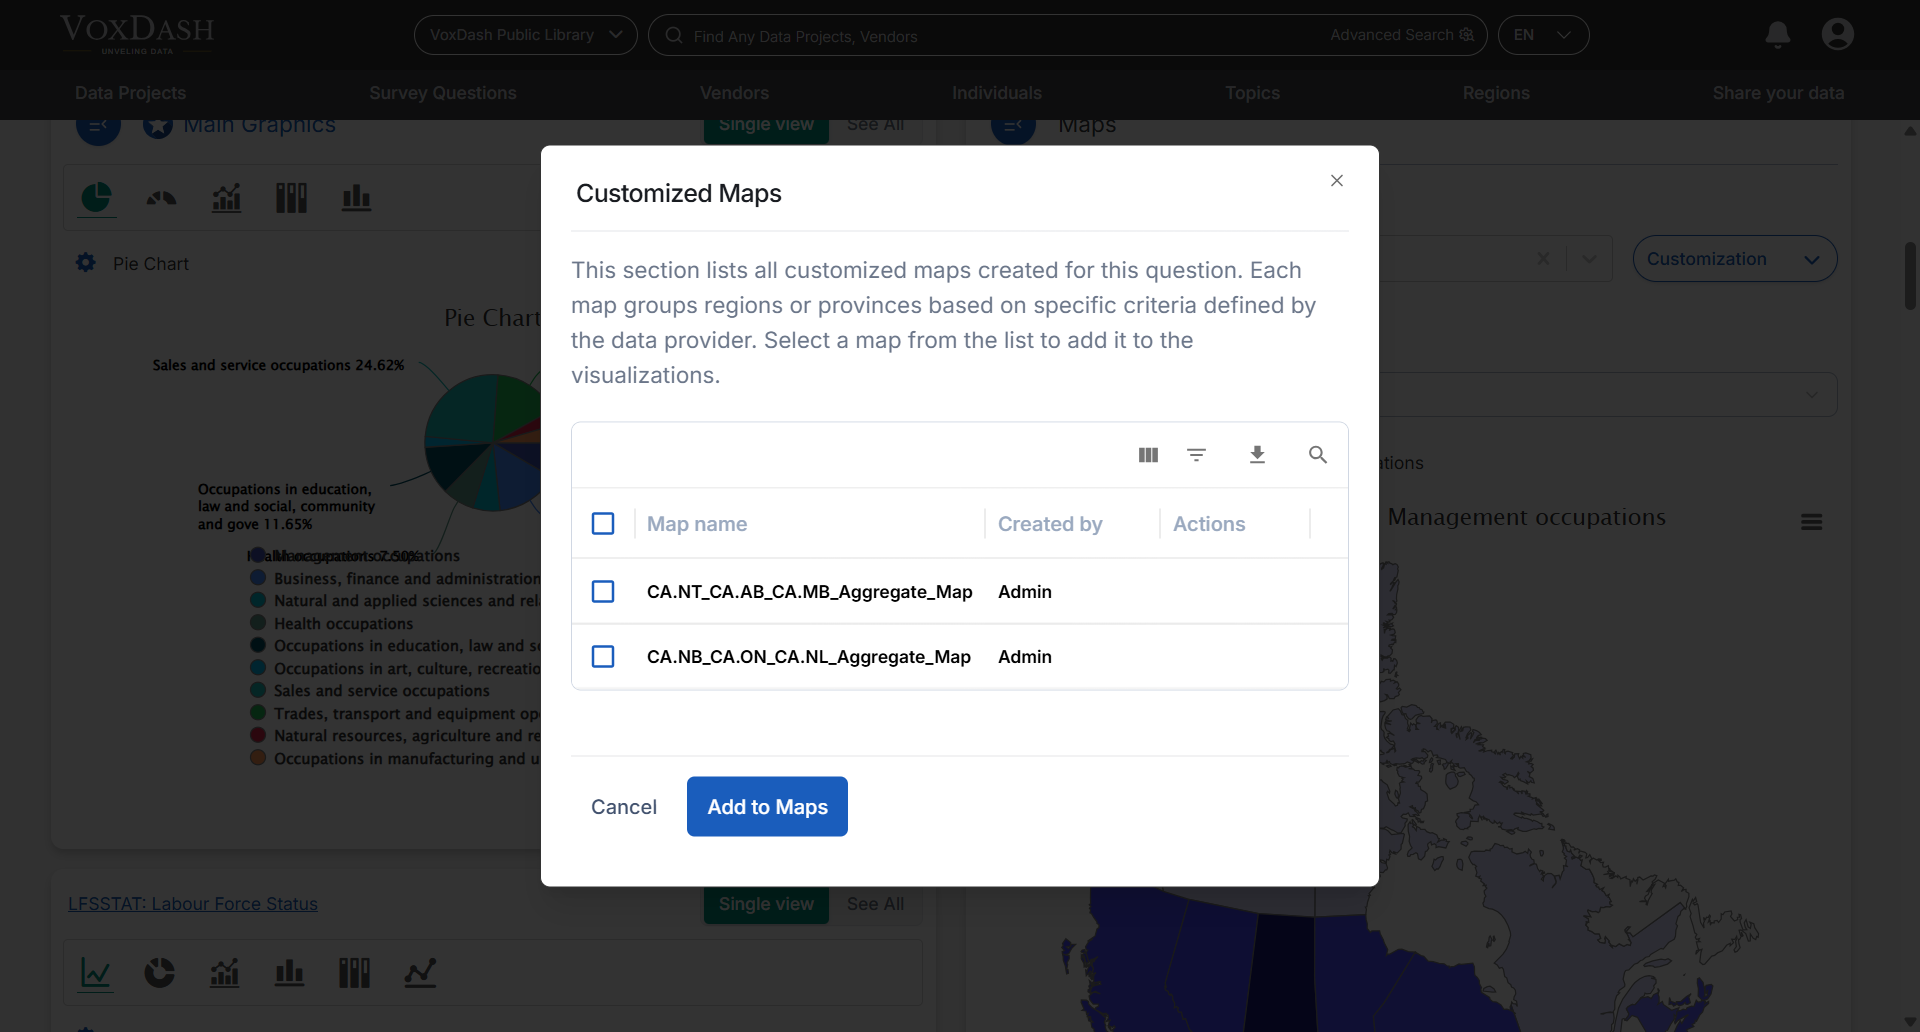
Task: Select pie chart icon in Main Graphics
Action: point(96,198)
